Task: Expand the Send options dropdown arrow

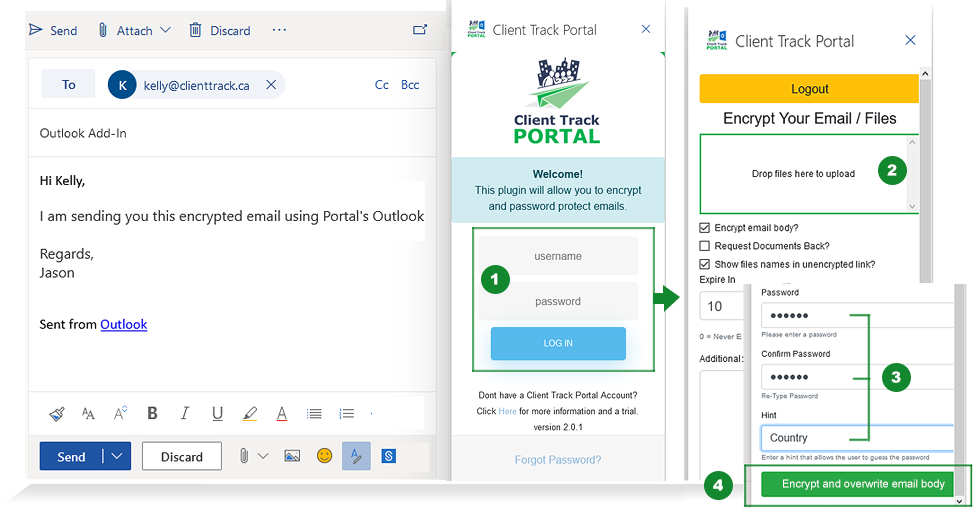Action: [x=117, y=456]
